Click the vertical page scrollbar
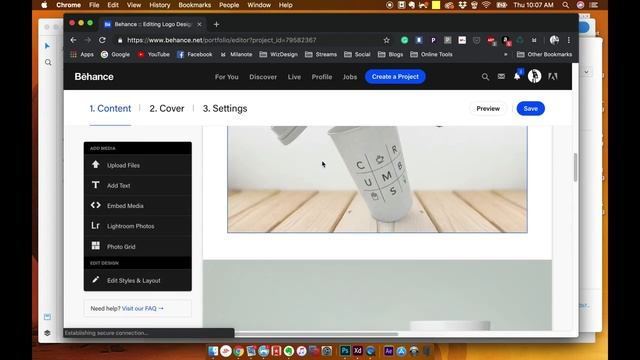This screenshot has width=640, height=360. pyautogui.click(x=576, y=167)
